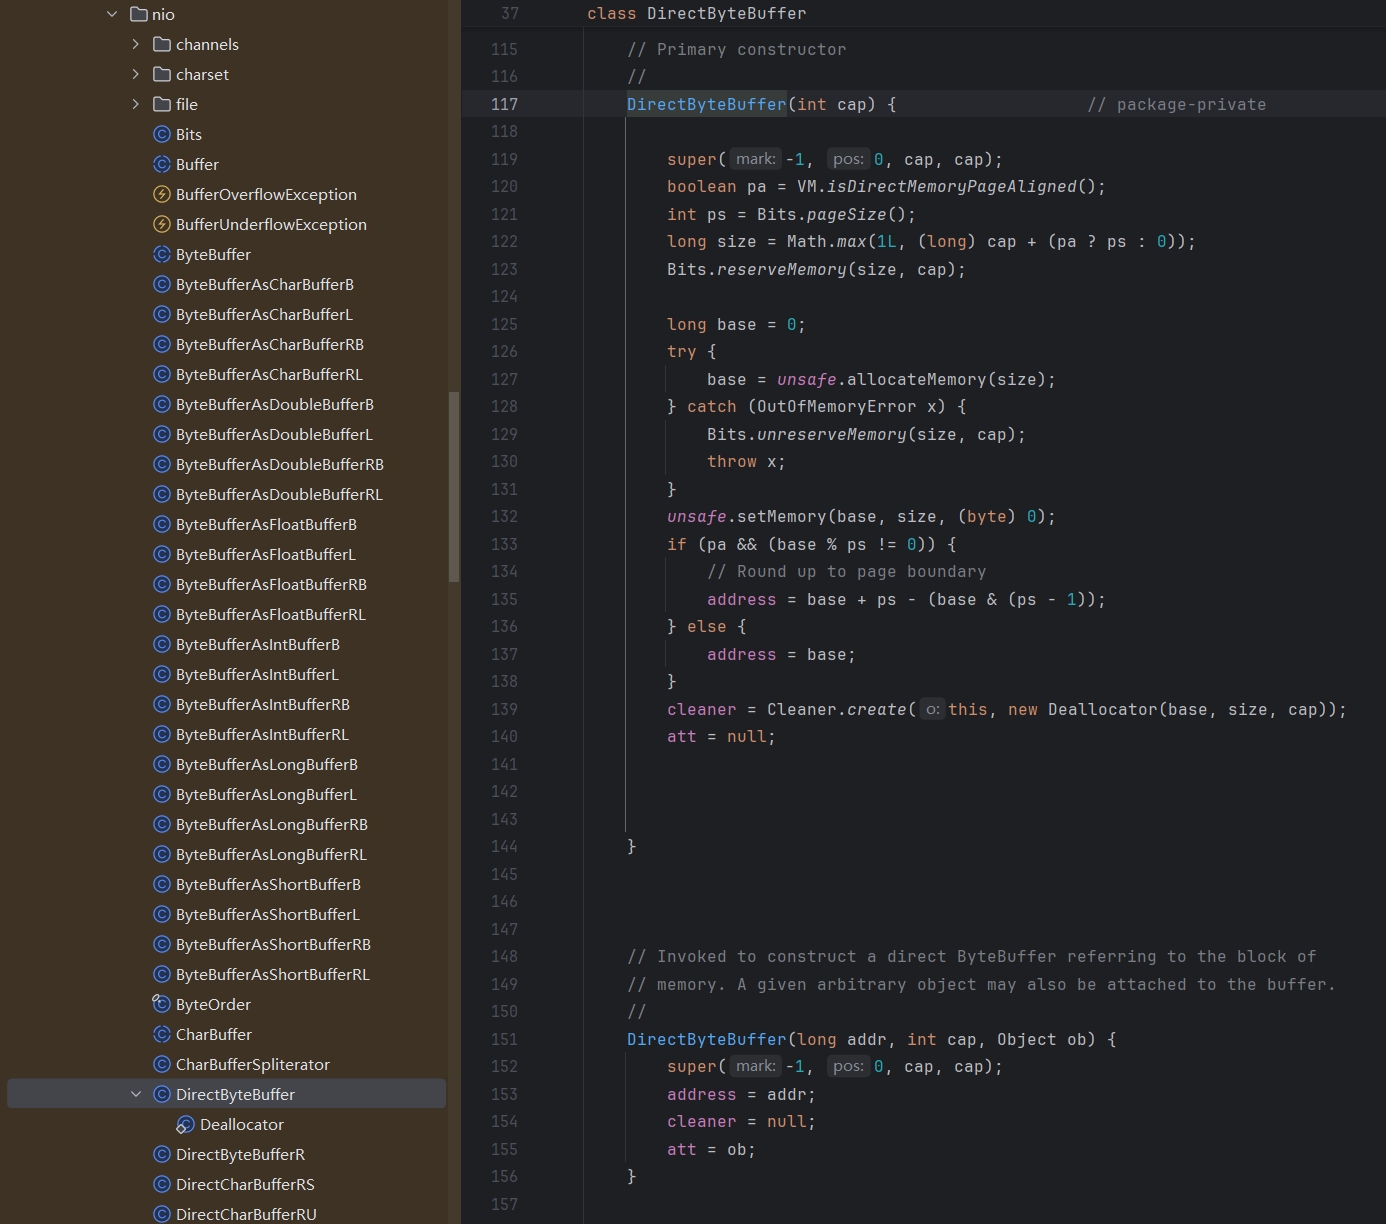This screenshot has height=1224, width=1386.
Task: Click the "pos:" parameter hint on line 152
Action: pos(848,1066)
